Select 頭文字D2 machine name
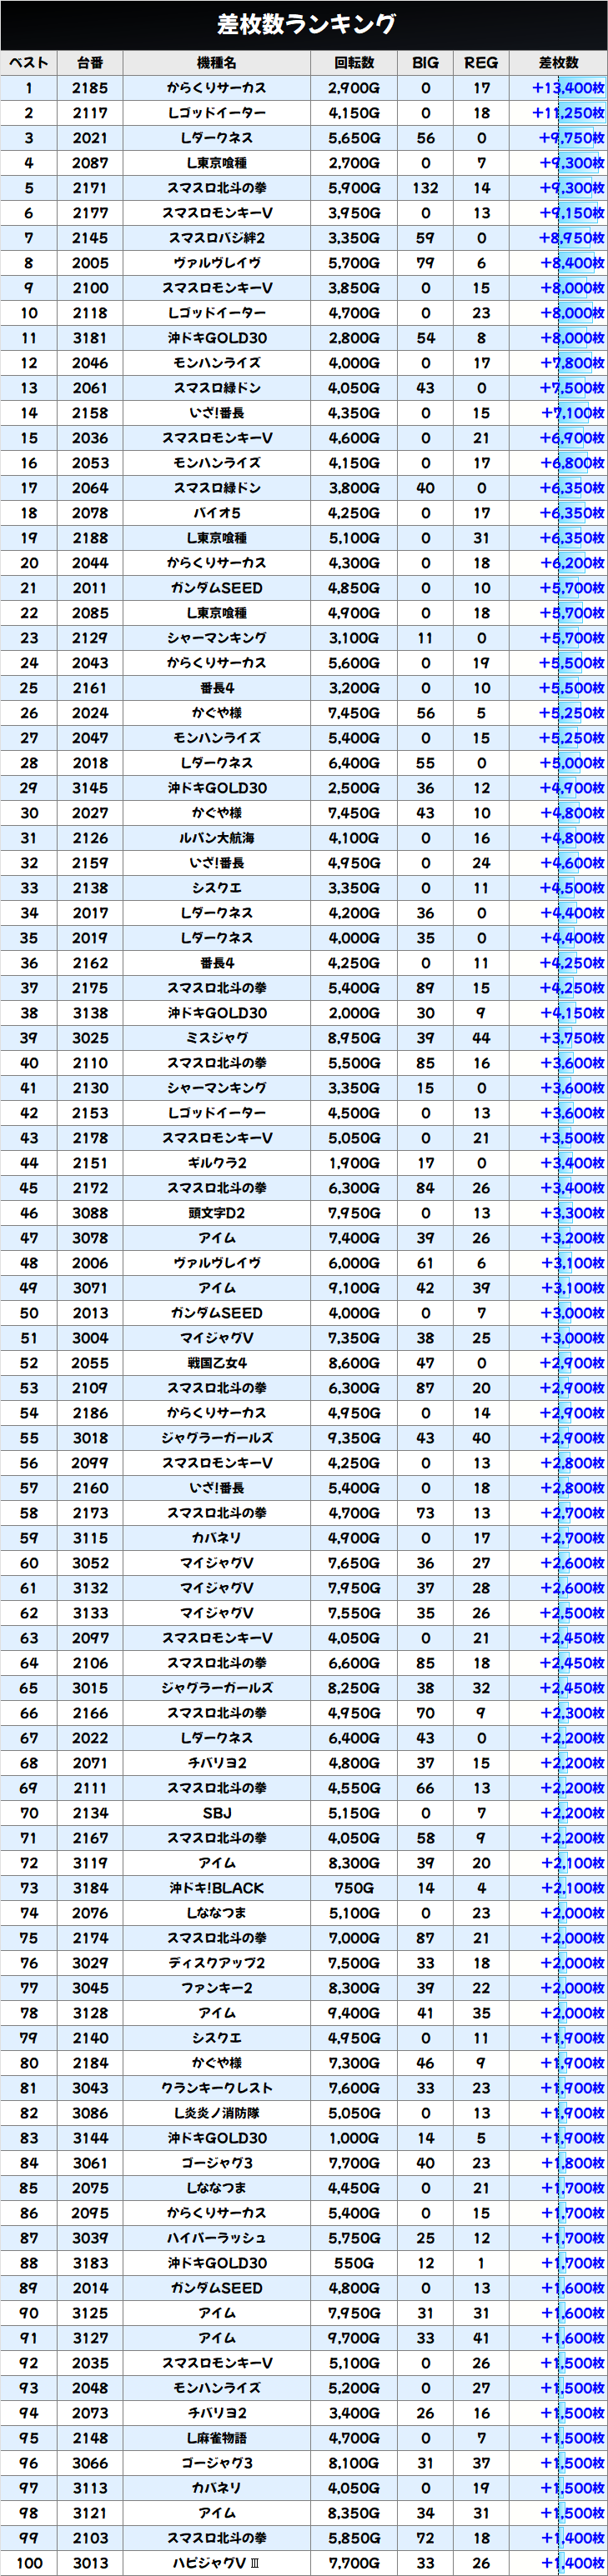The width and height of the screenshot is (608, 2576). click(x=217, y=1213)
